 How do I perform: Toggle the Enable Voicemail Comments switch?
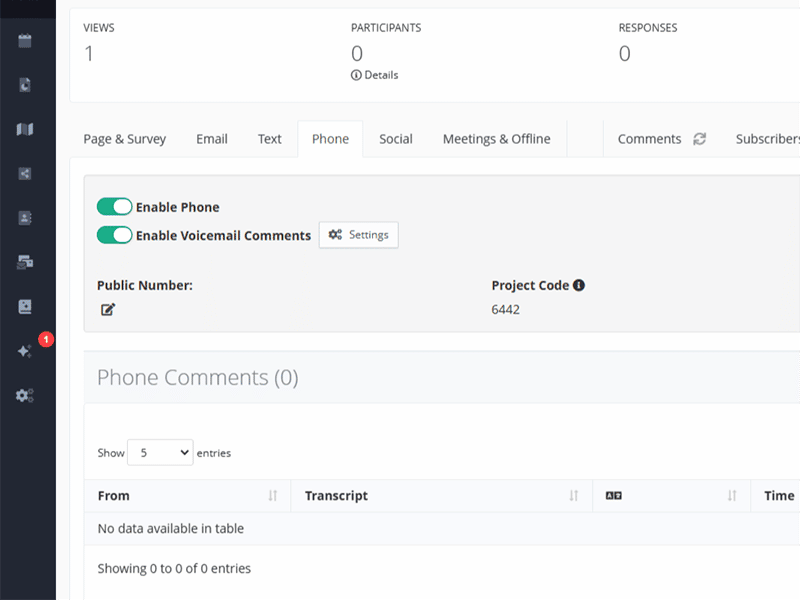point(114,235)
